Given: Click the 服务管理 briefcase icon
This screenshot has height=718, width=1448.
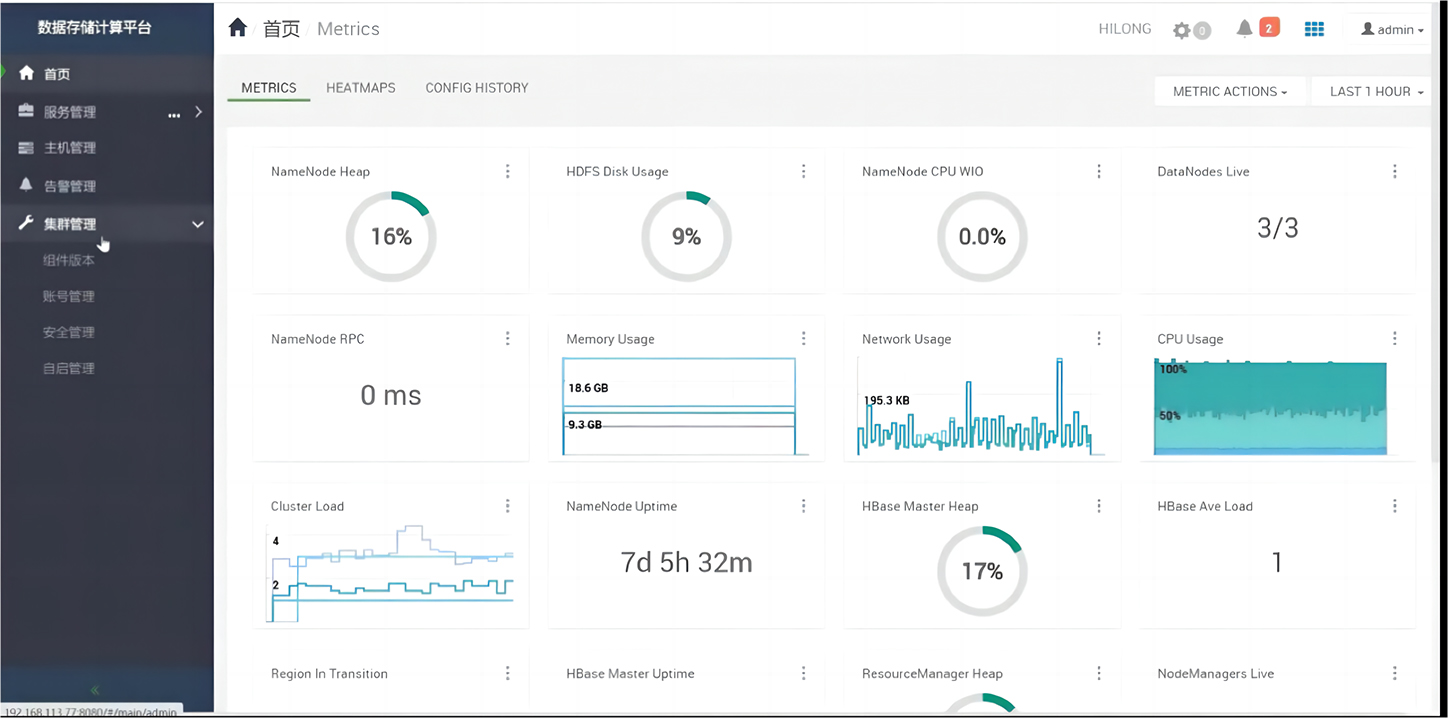Looking at the screenshot, I should [x=26, y=111].
